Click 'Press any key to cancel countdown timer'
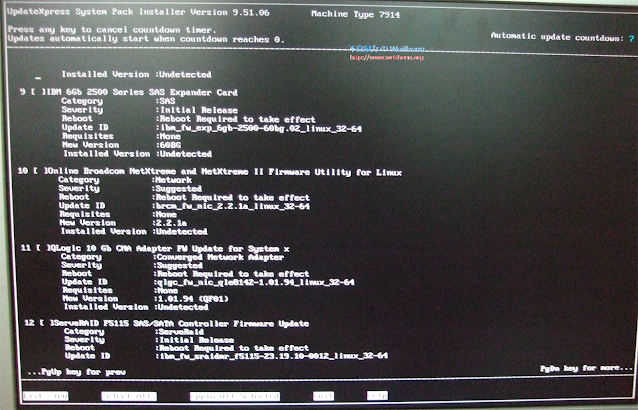Screen dimensions: 638x410 (110, 30)
